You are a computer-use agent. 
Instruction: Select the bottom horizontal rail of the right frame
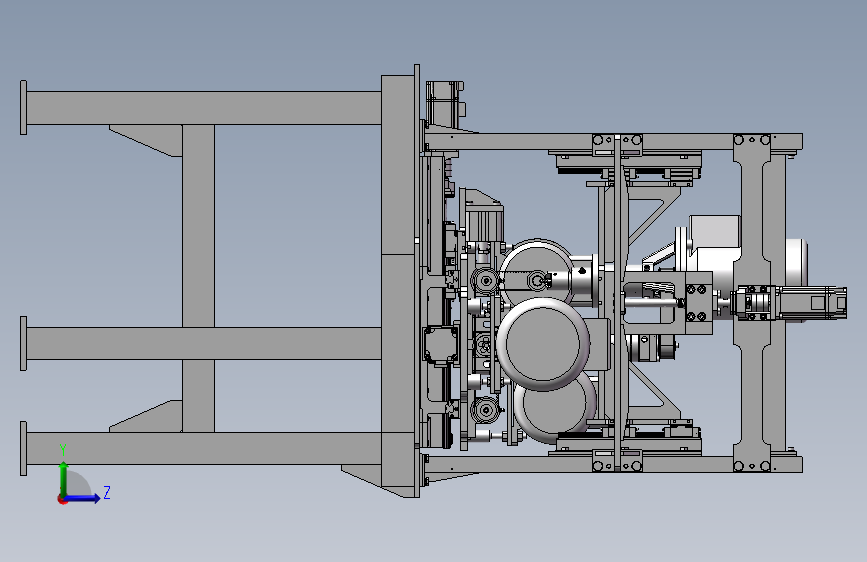click(x=613, y=464)
